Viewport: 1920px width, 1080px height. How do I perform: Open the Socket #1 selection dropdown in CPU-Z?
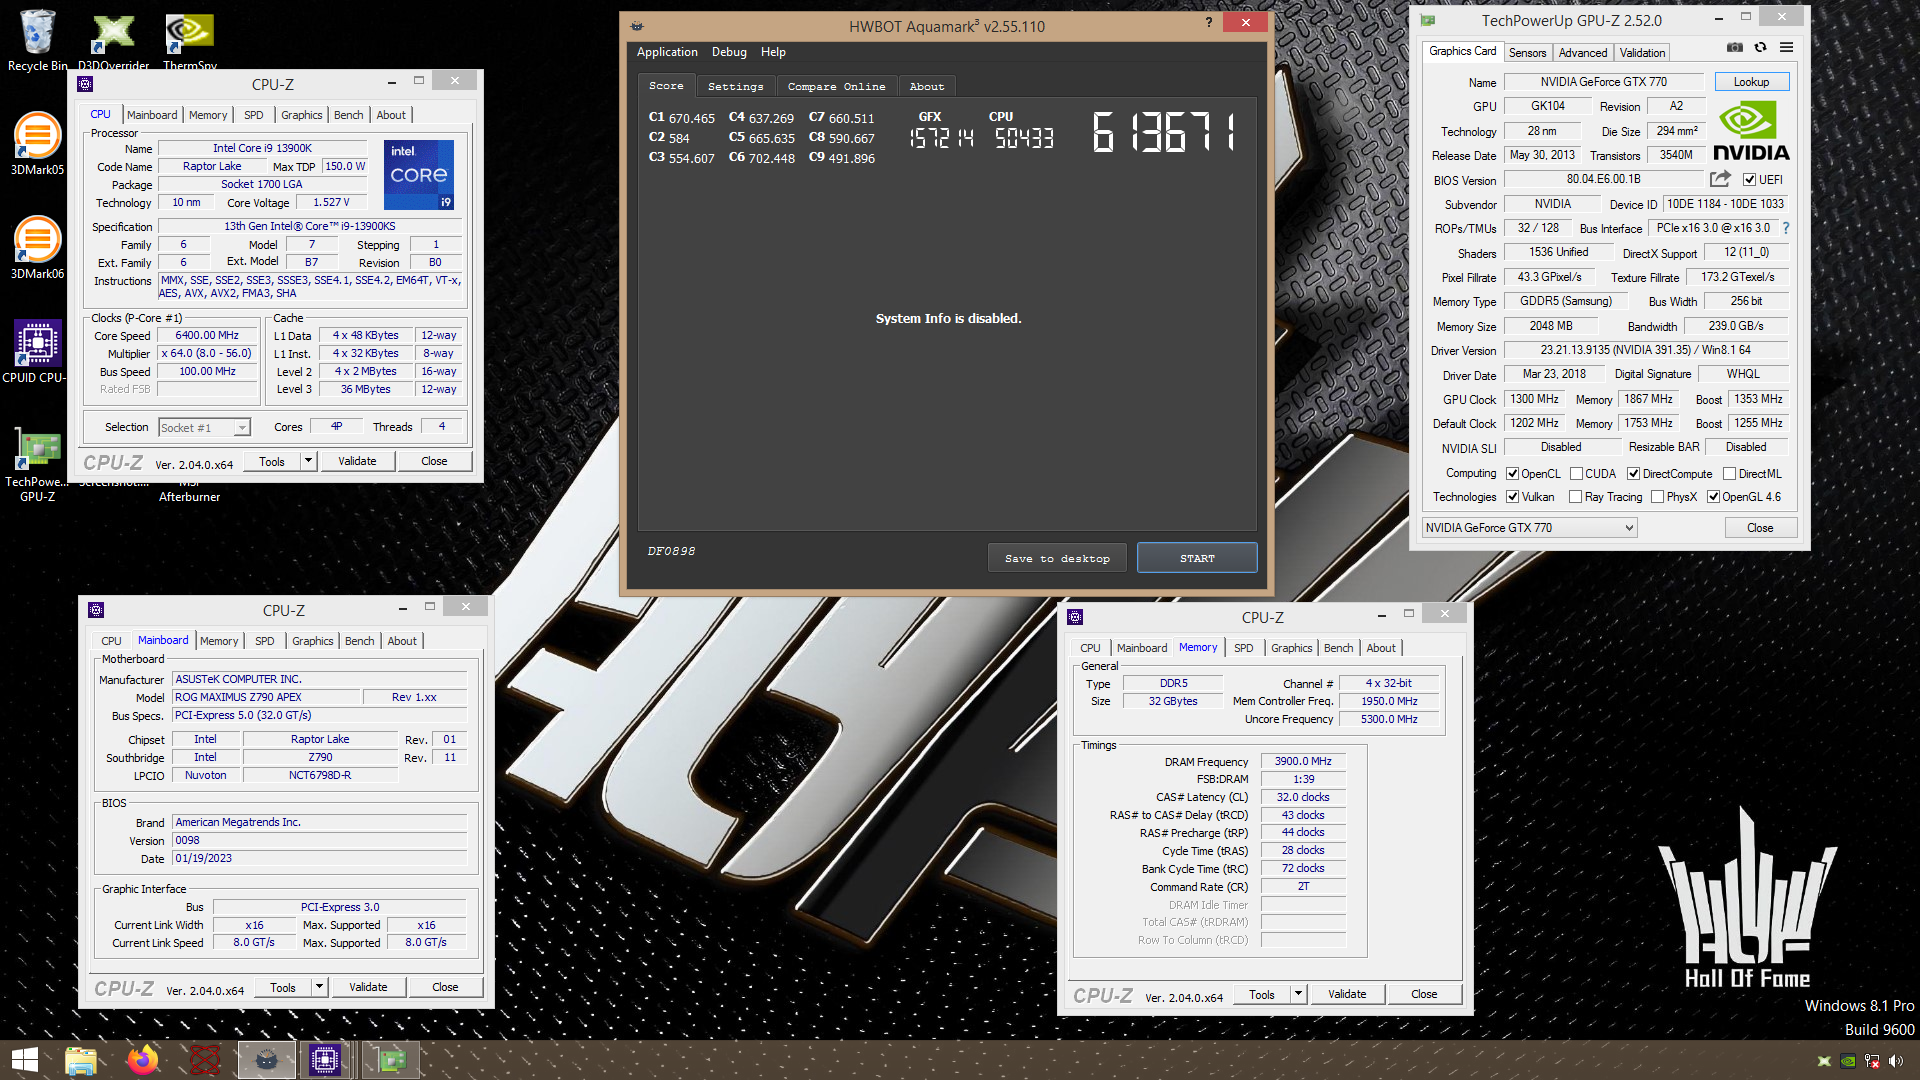(x=204, y=428)
